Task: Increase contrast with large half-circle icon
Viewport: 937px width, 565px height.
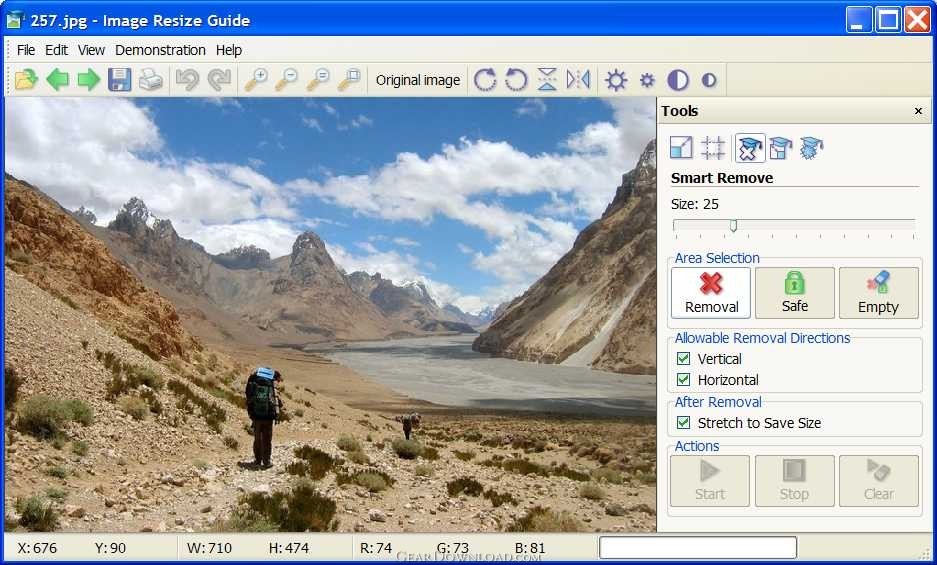Action: [x=678, y=80]
